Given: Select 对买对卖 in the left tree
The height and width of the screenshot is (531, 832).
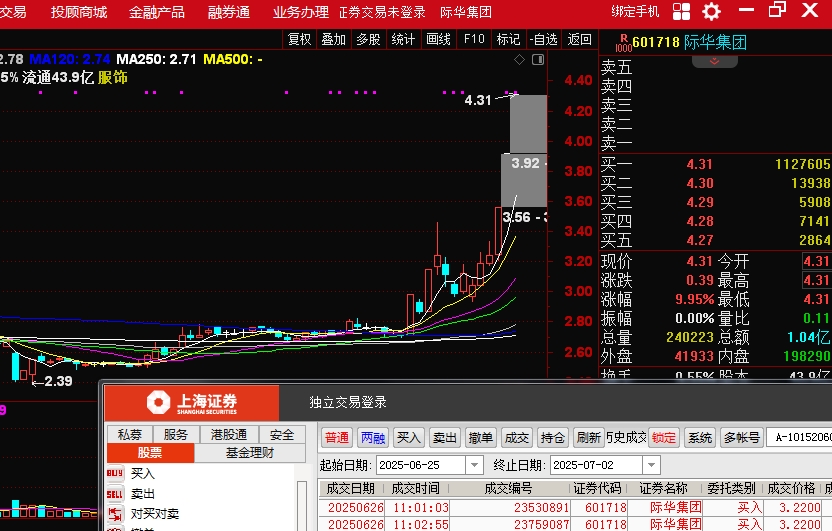Looking at the screenshot, I should (x=155, y=513).
